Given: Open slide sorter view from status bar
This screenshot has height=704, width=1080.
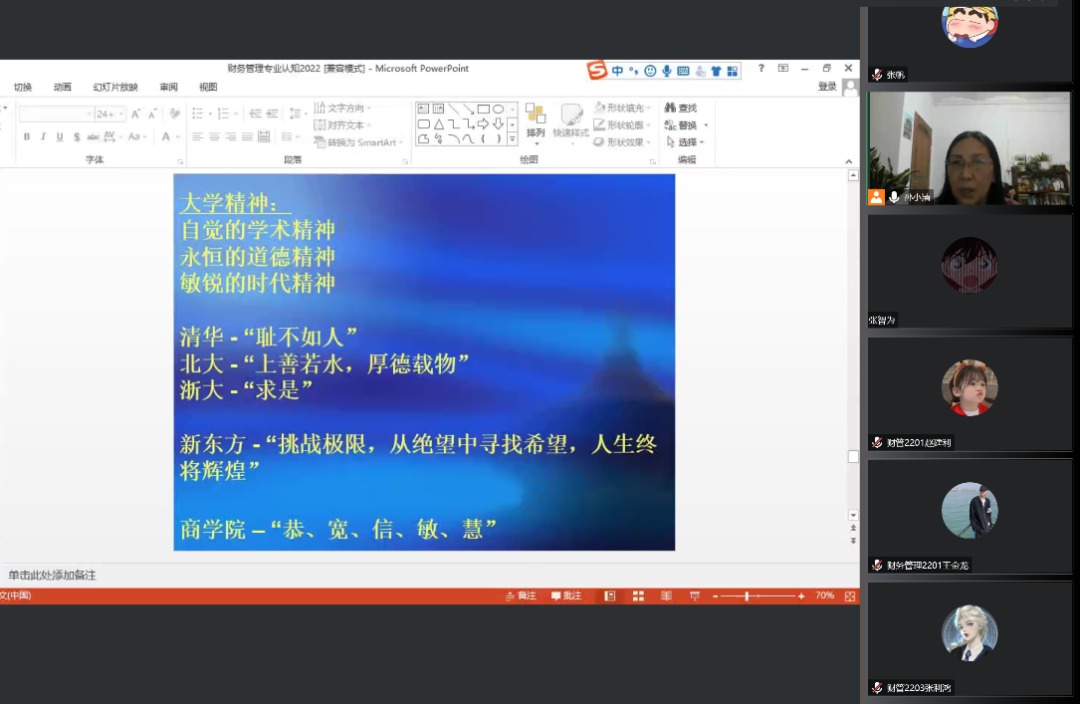Looking at the screenshot, I should tap(638, 596).
